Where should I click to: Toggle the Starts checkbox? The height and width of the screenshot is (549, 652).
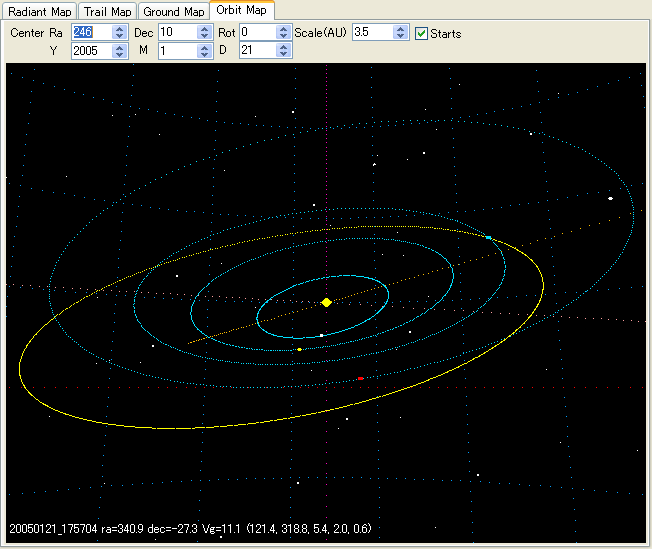point(421,33)
